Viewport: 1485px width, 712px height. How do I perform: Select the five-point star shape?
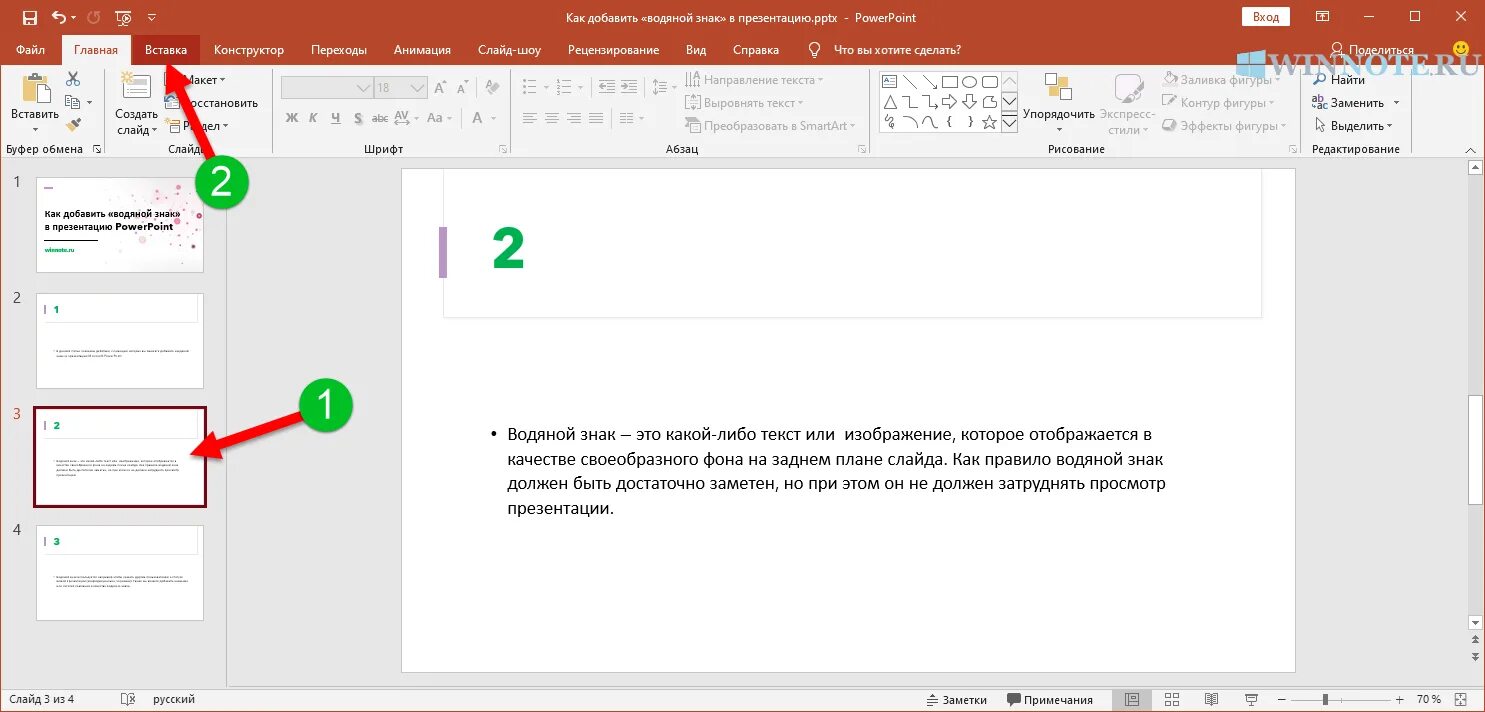tap(989, 122)
